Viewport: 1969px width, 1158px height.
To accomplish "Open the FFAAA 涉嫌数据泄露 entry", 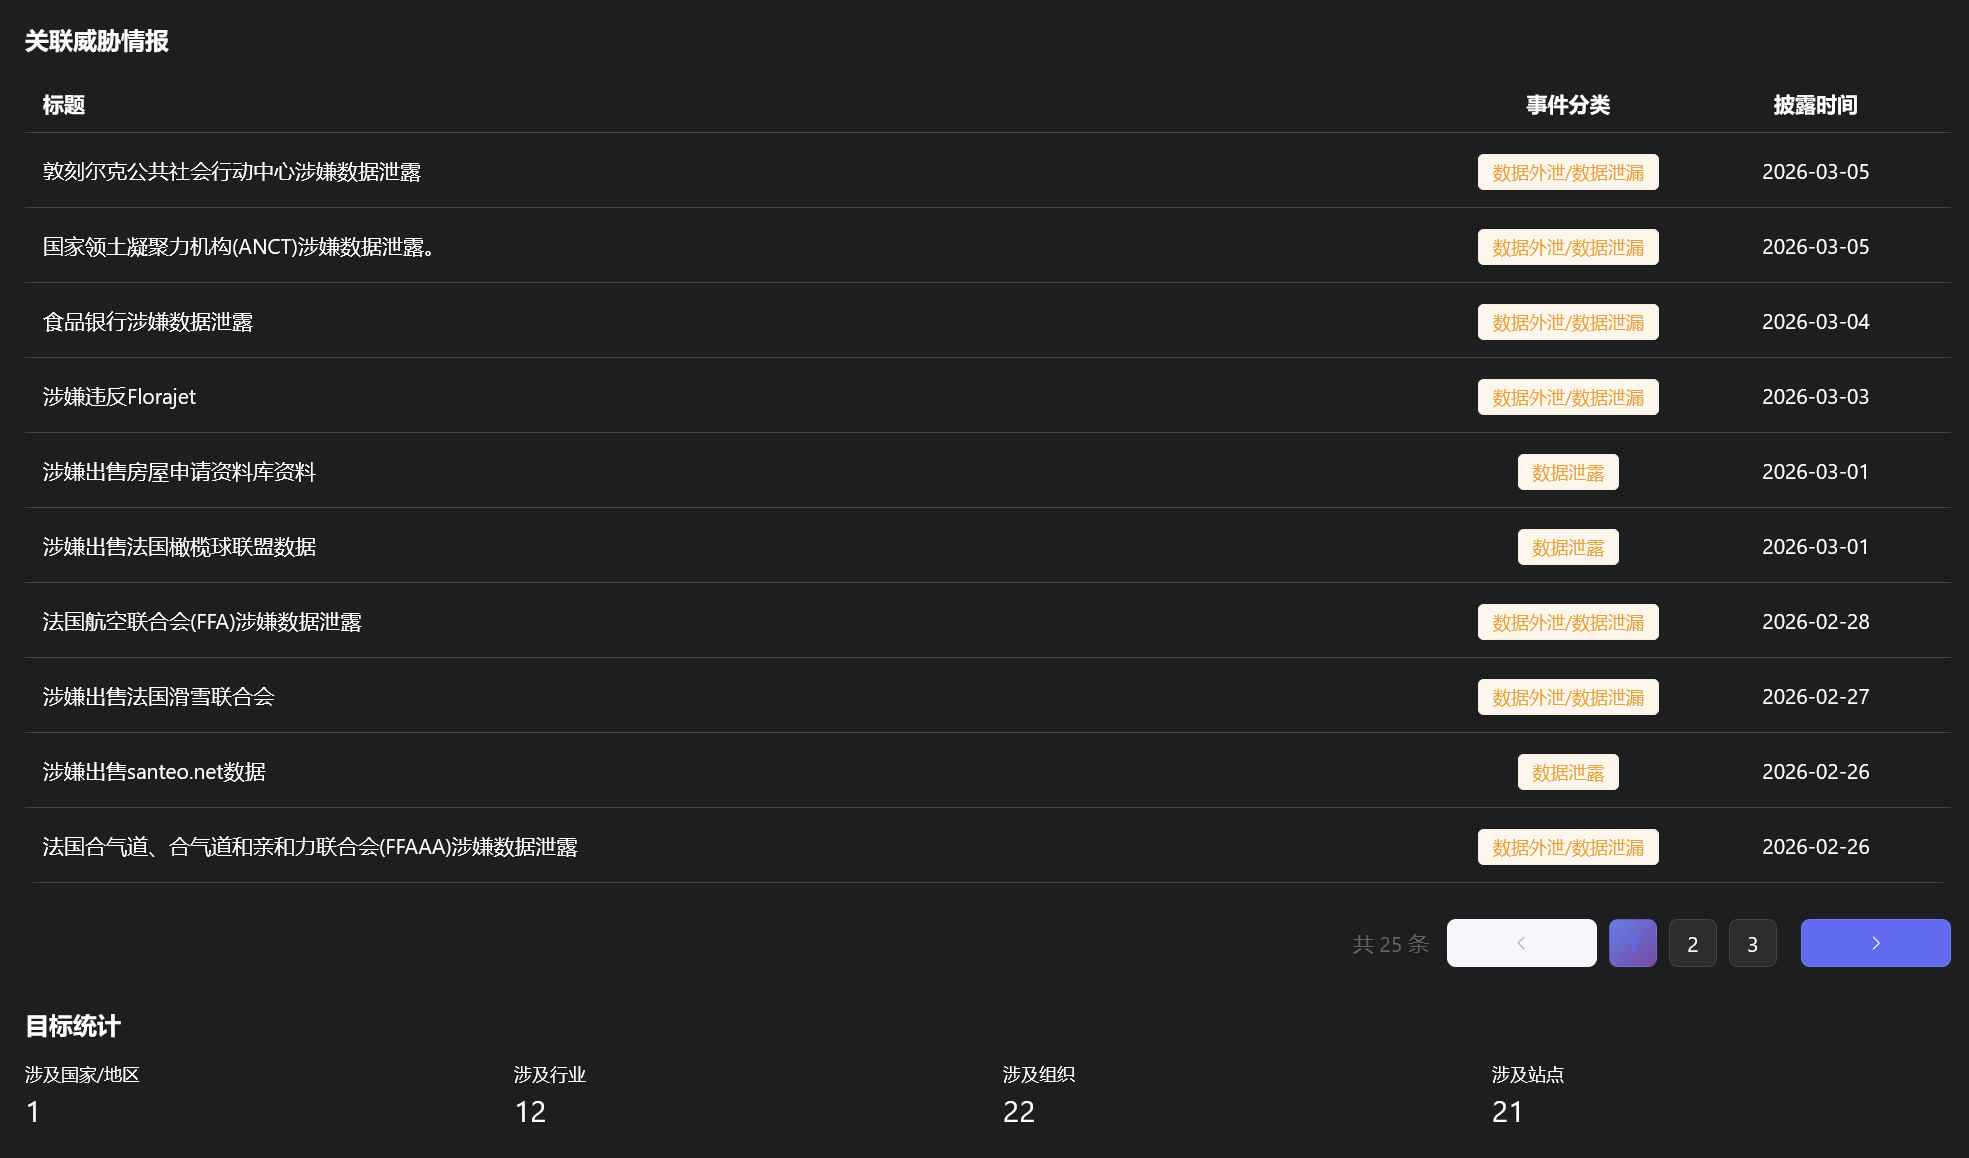I will click(x=310, y=847).
